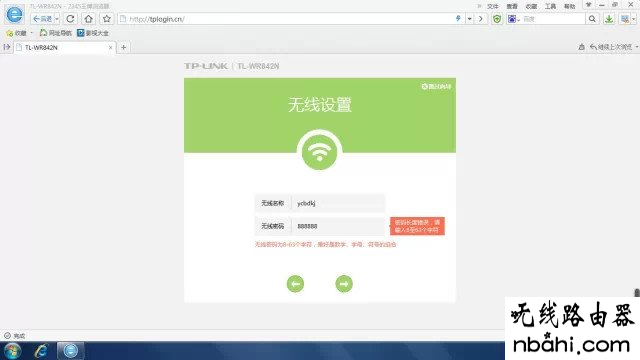Screen dimensions: 640x360
Task: Click the 网址导航 bookmark link
Action: coord(56,33)
